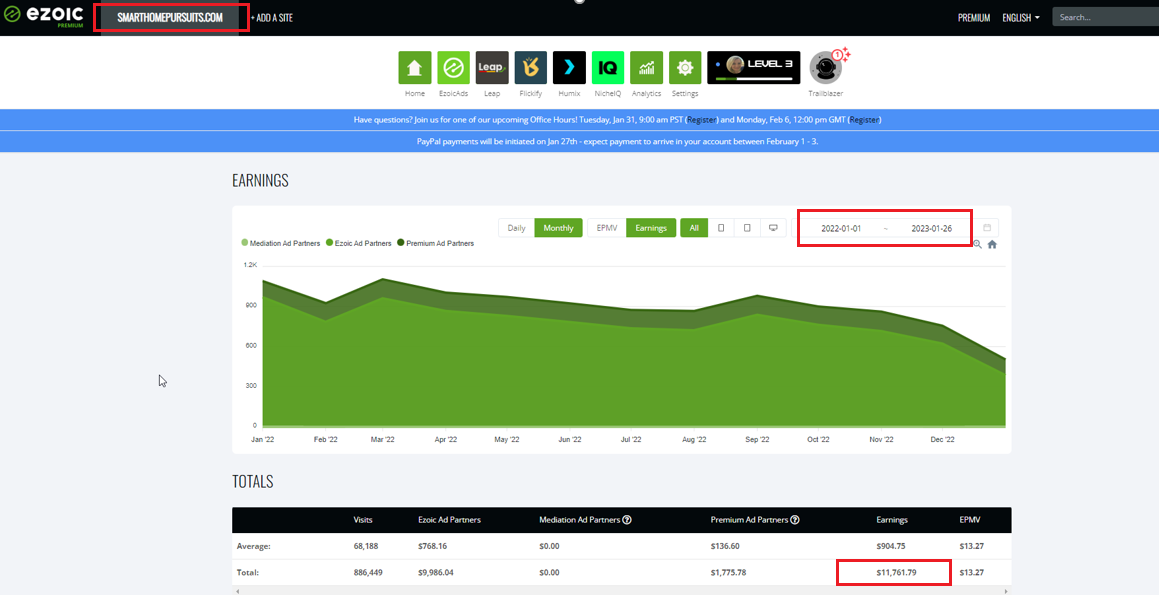The width and height of the screenshot is (1159, 595).
Task: Launch the NicheIQ icon
Action: point(608,68)
